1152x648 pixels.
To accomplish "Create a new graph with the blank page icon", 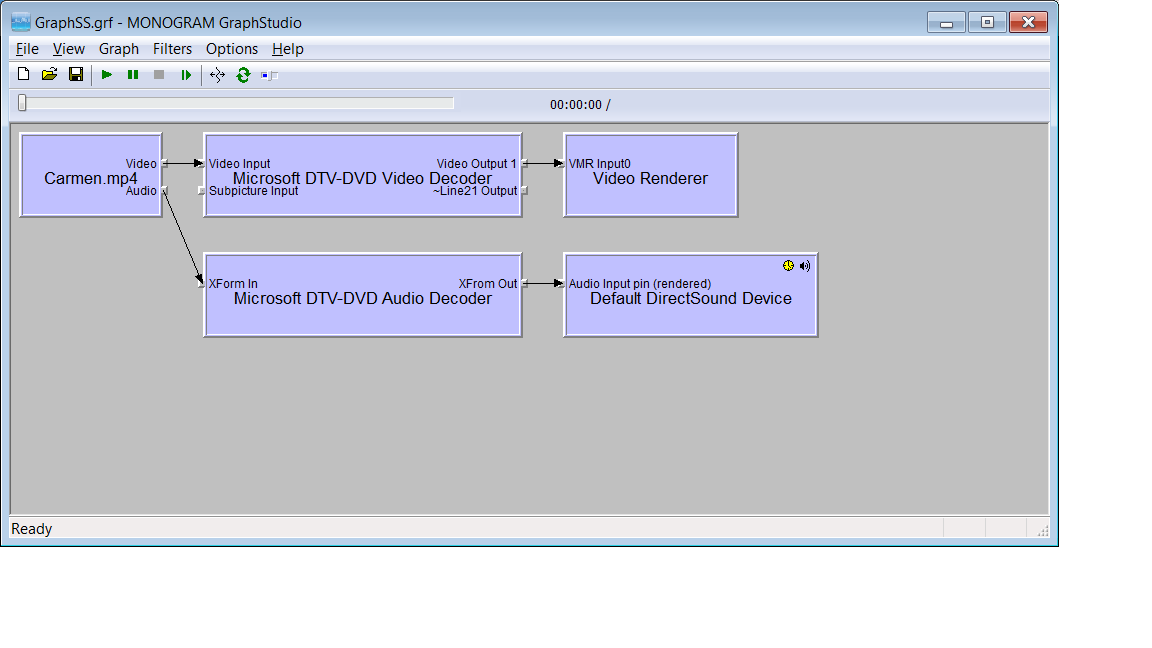I will (24, 74).
